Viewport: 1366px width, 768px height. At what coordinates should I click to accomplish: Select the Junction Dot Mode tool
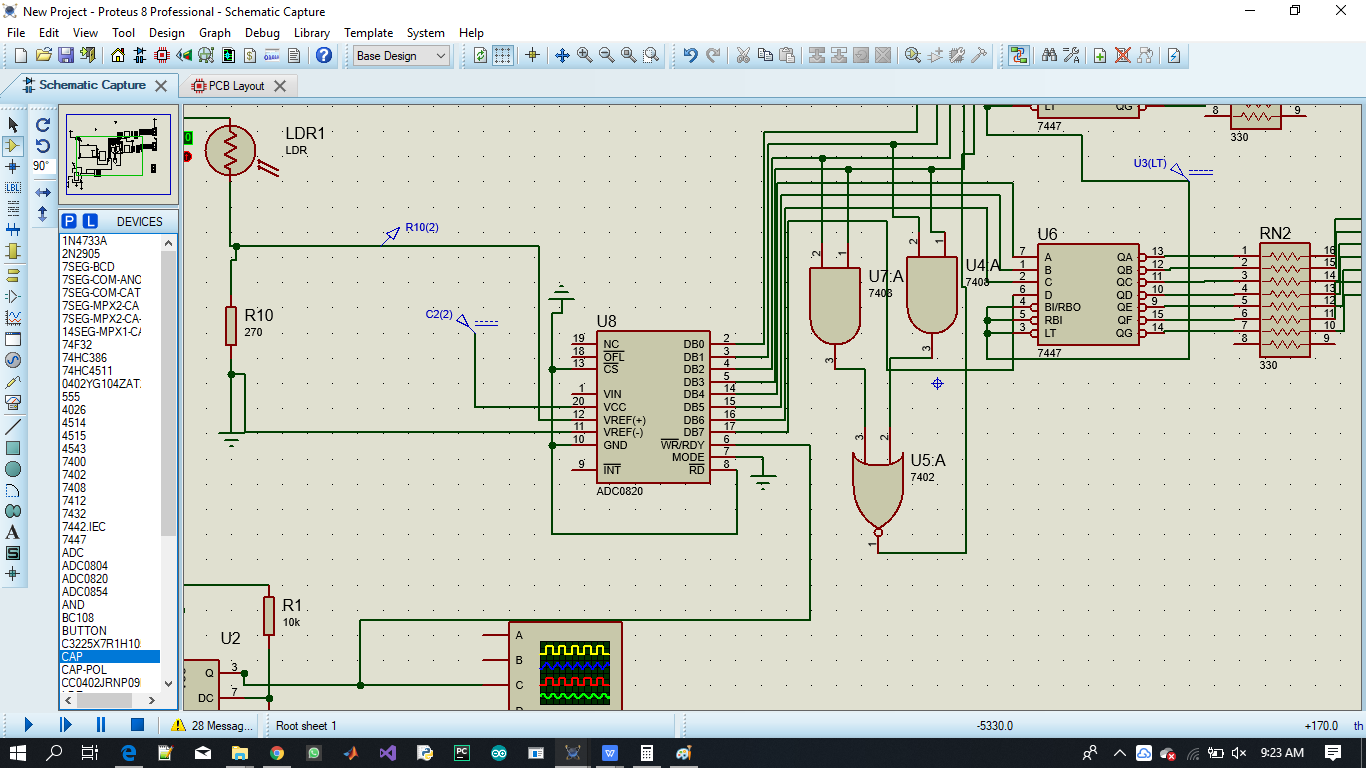tap(13, 167)
